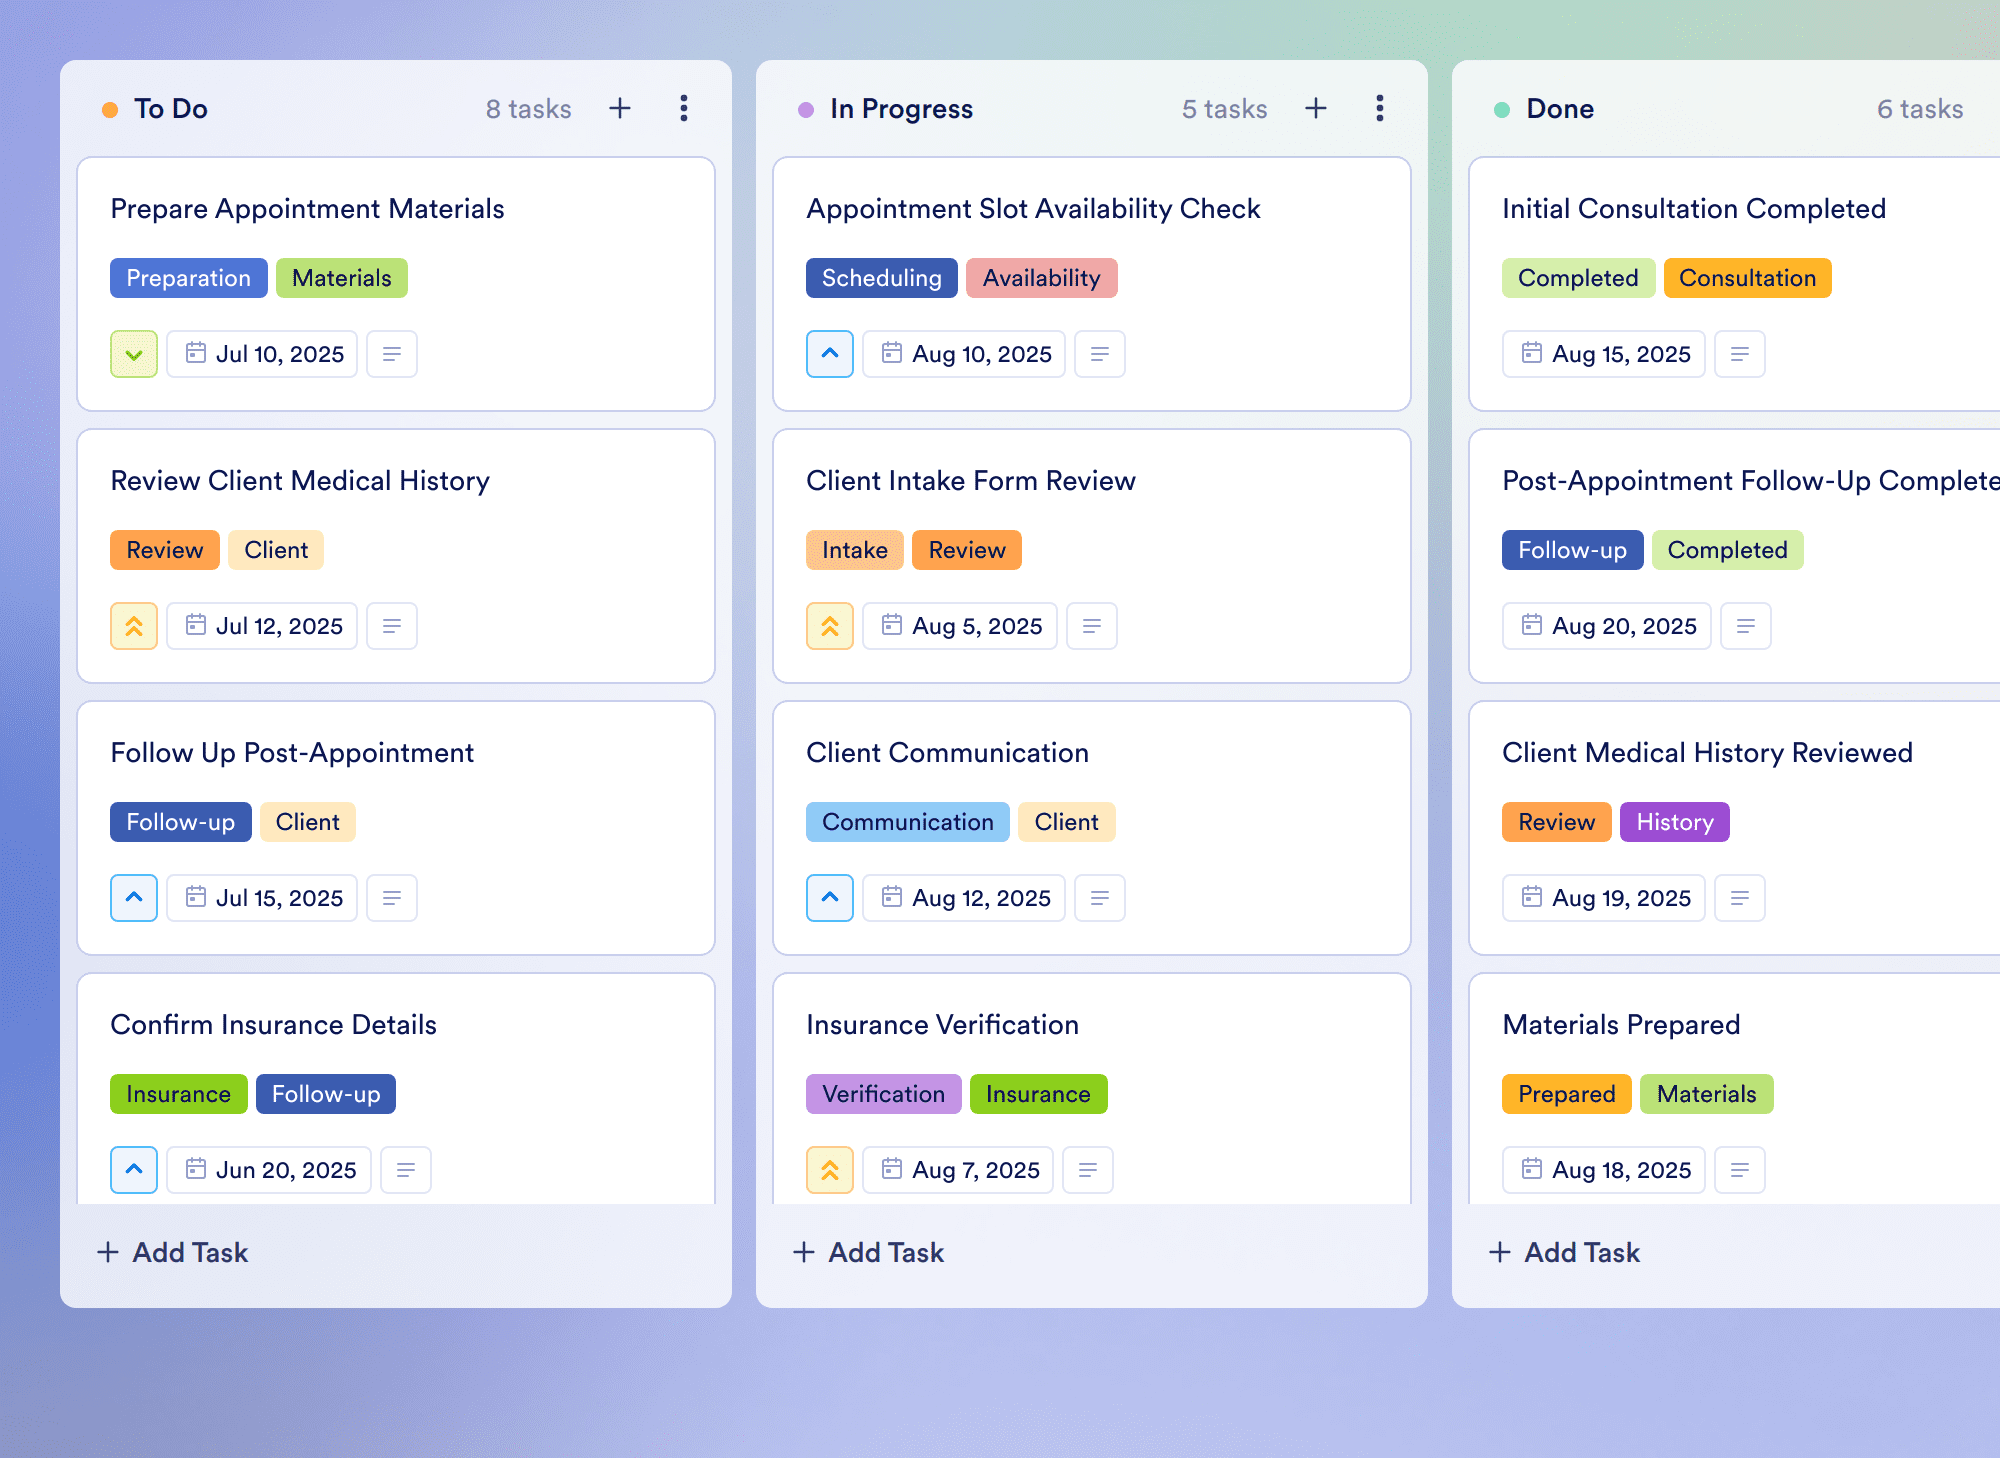Open the Aug 10, 2025 due date

pos(964,354)
